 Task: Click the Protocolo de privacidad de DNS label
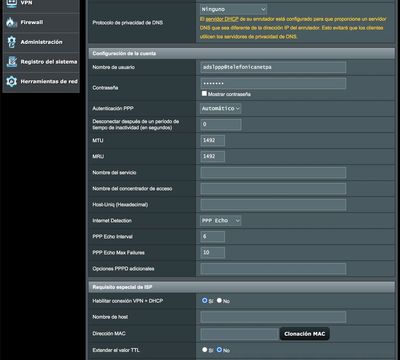tap(128, 23)
